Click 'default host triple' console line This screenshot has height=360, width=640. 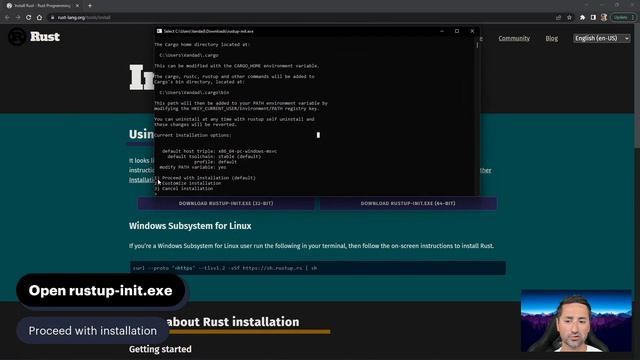pyautogui.click(x=219, y=151)
